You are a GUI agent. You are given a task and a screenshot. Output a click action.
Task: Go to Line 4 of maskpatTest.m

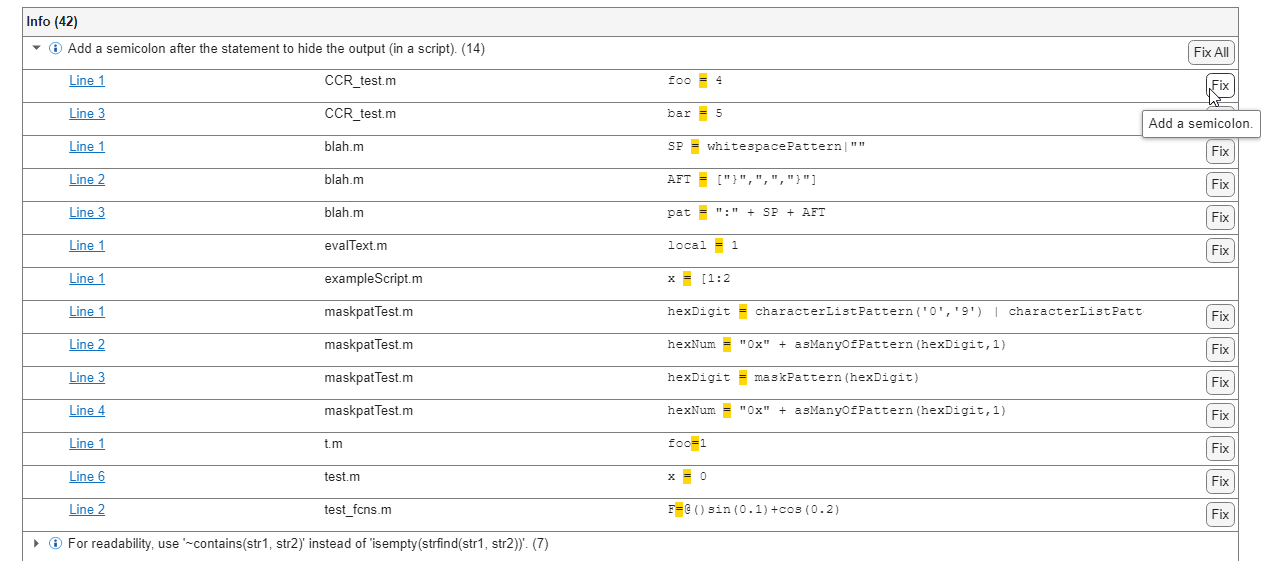(87, 411)
